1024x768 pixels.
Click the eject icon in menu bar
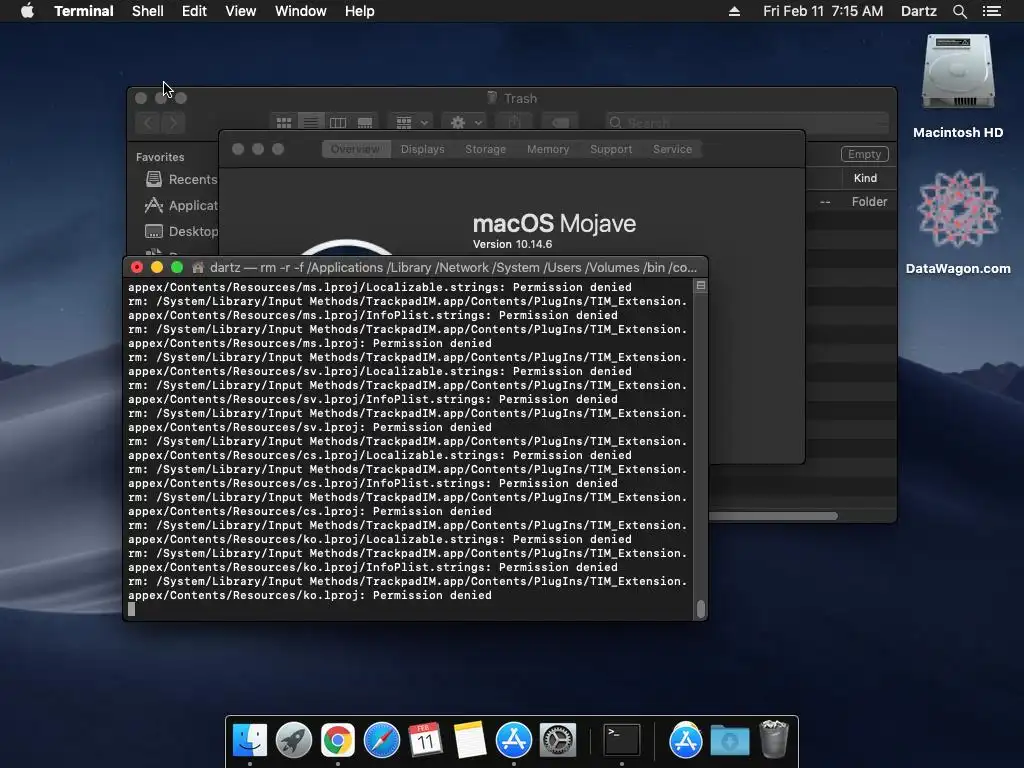[x=734, y=11]
